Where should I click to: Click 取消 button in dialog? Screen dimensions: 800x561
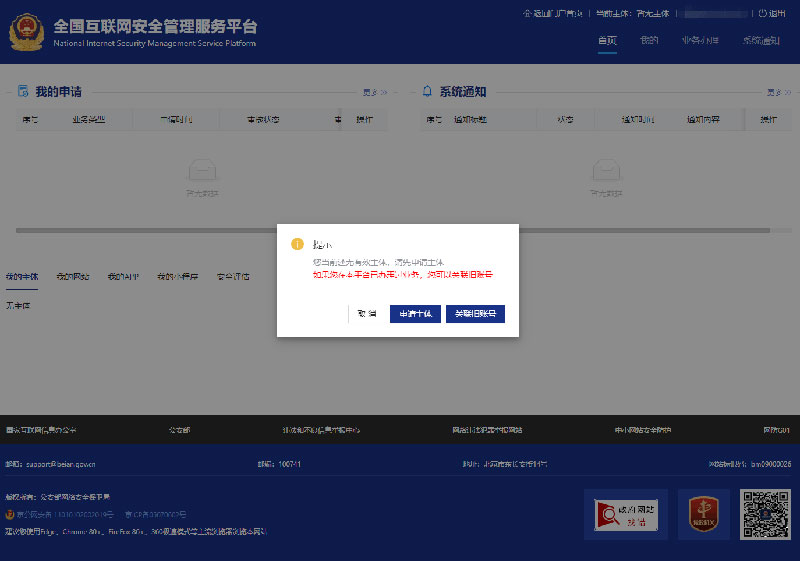pos(367,314)
